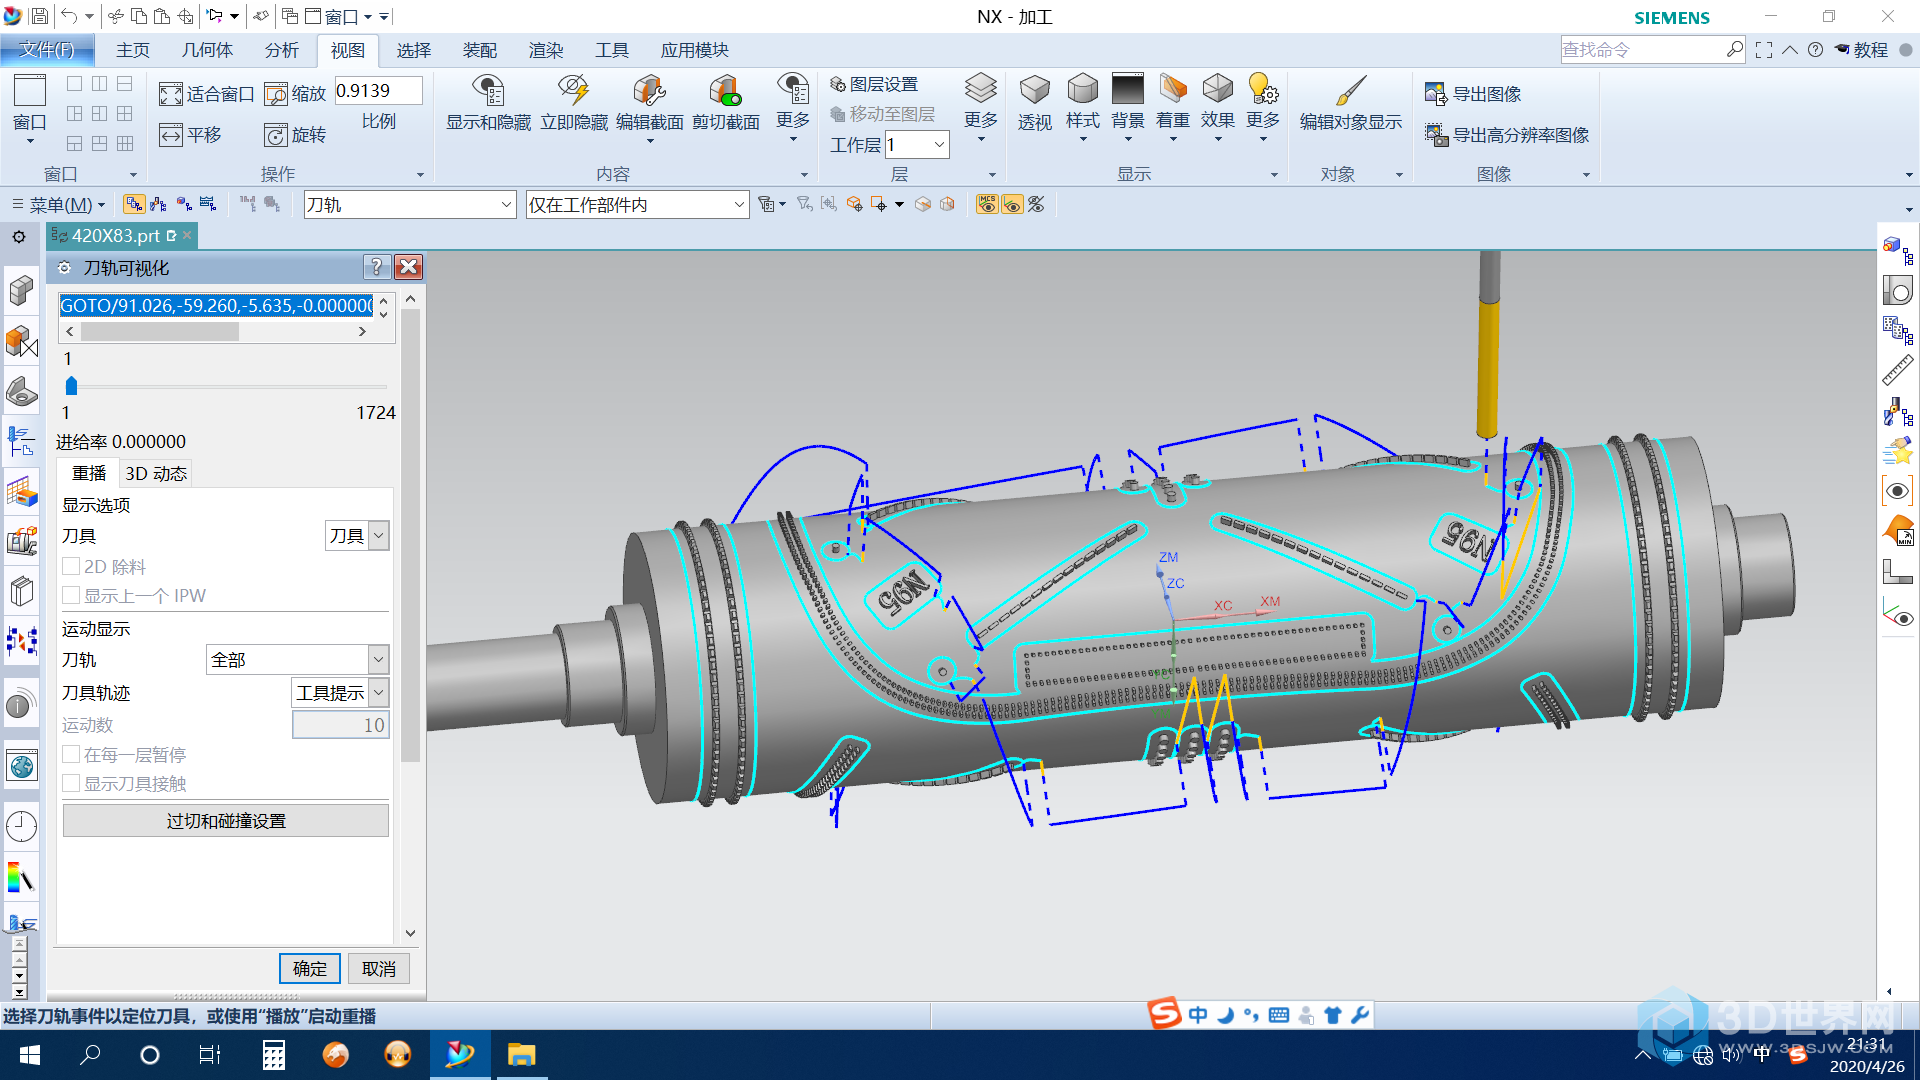1920x1080 pixels.
Task: Toggle 显示刀具接触 checkbox
Action: [x=71, y=783]
